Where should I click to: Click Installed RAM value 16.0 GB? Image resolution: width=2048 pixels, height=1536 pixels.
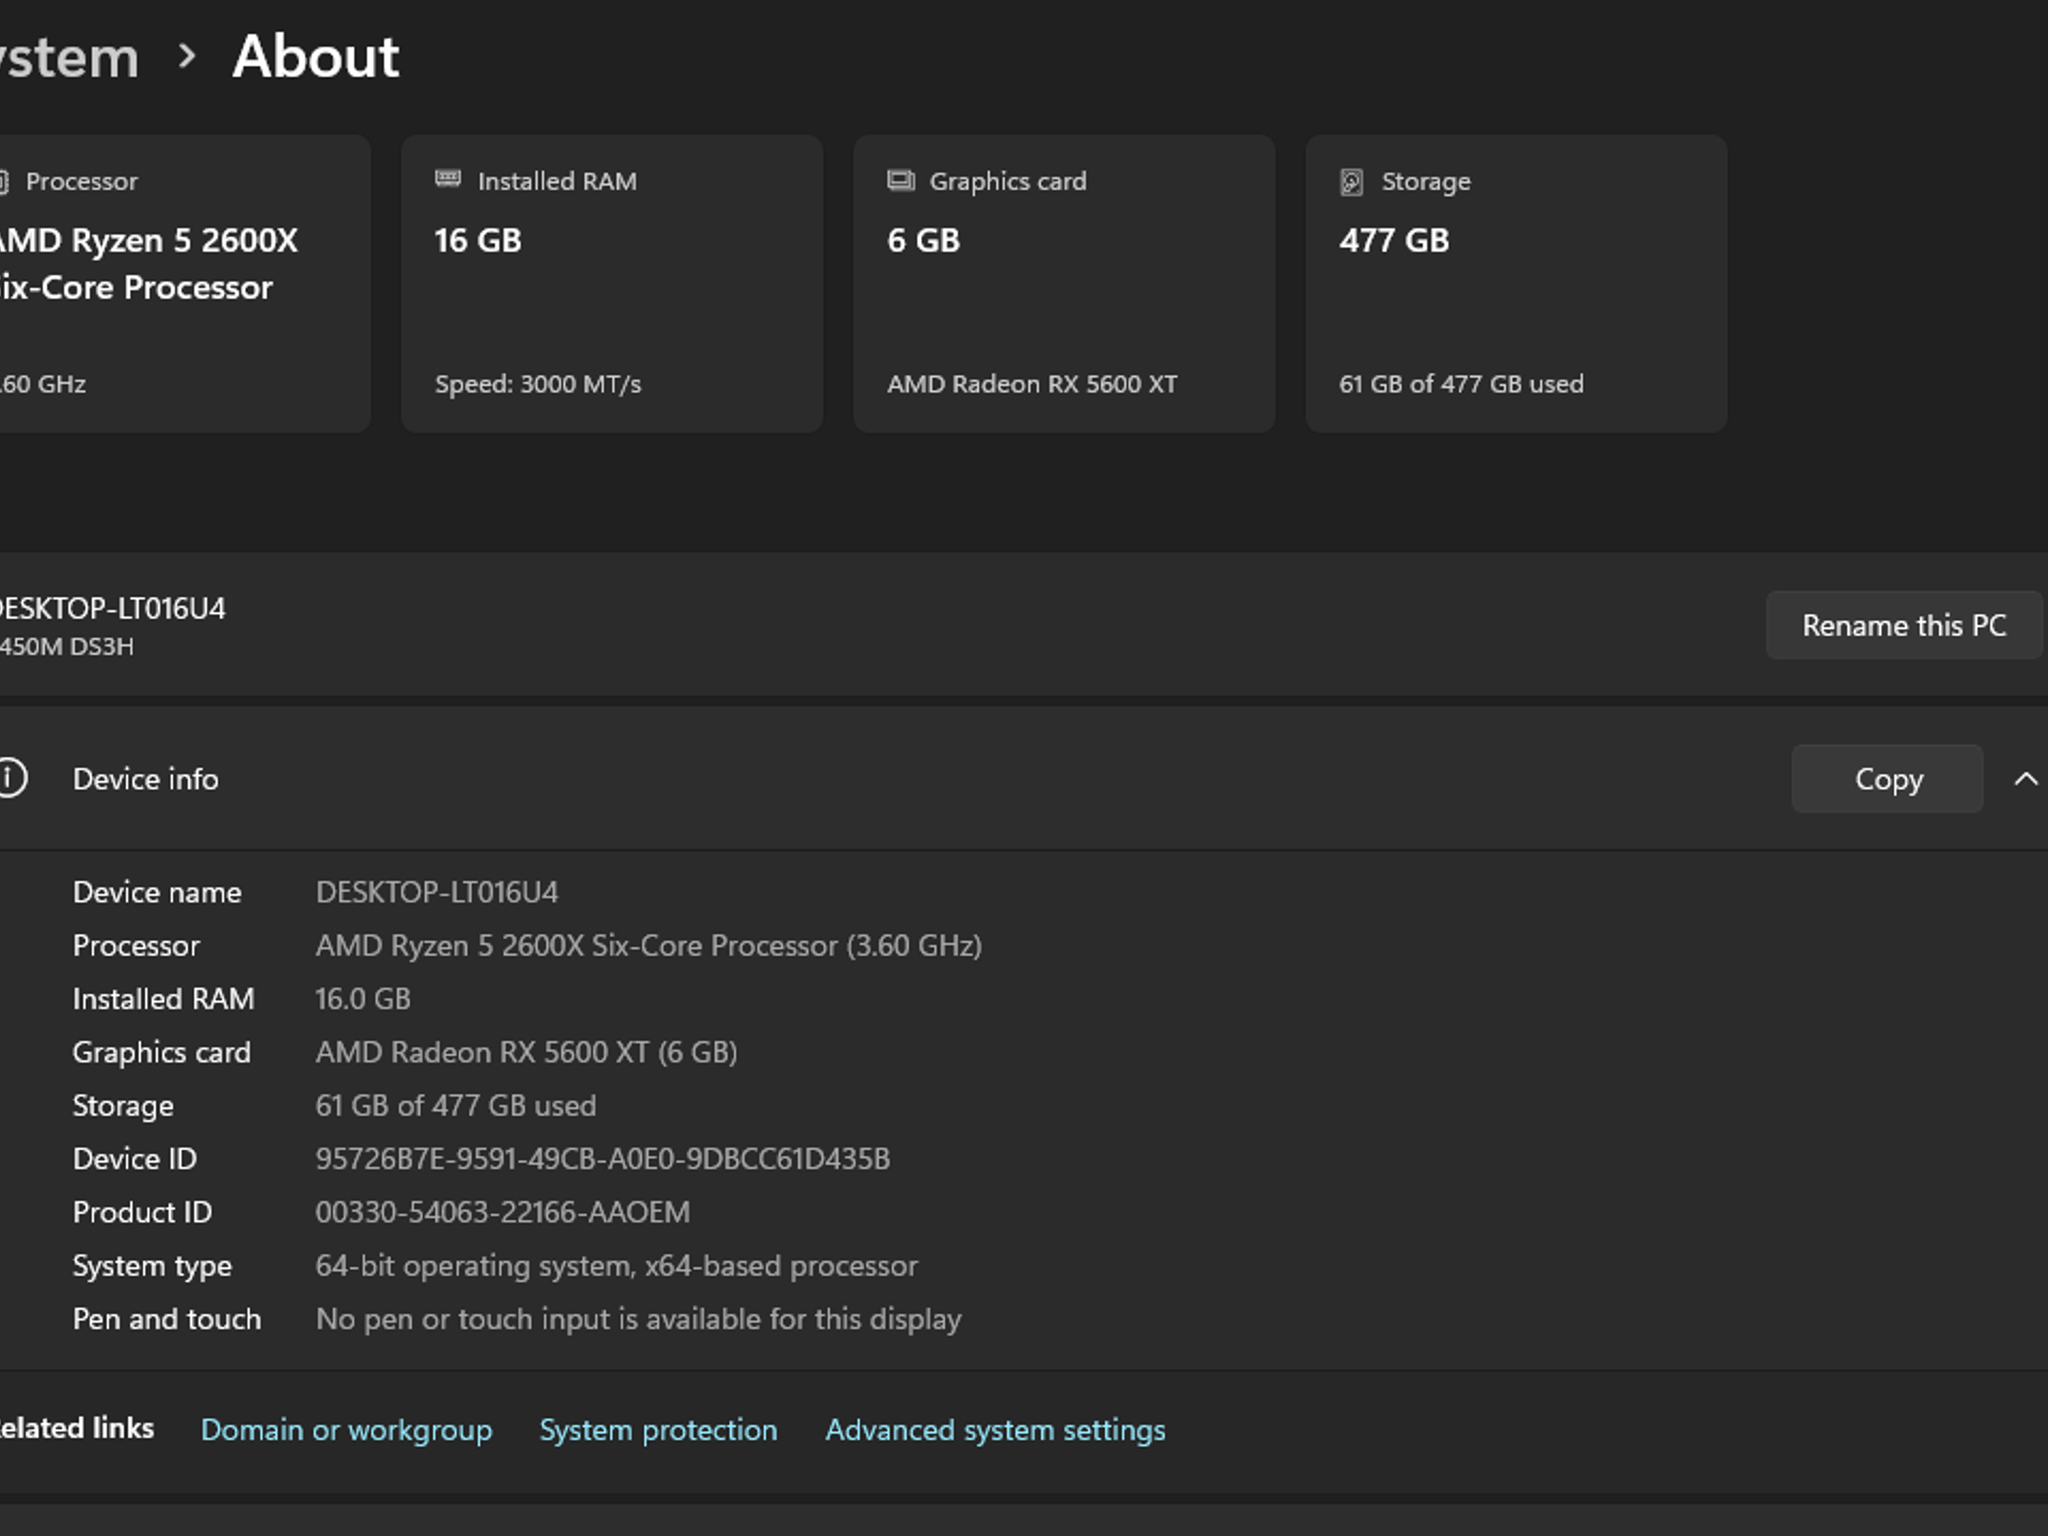(x=363, y=999)
